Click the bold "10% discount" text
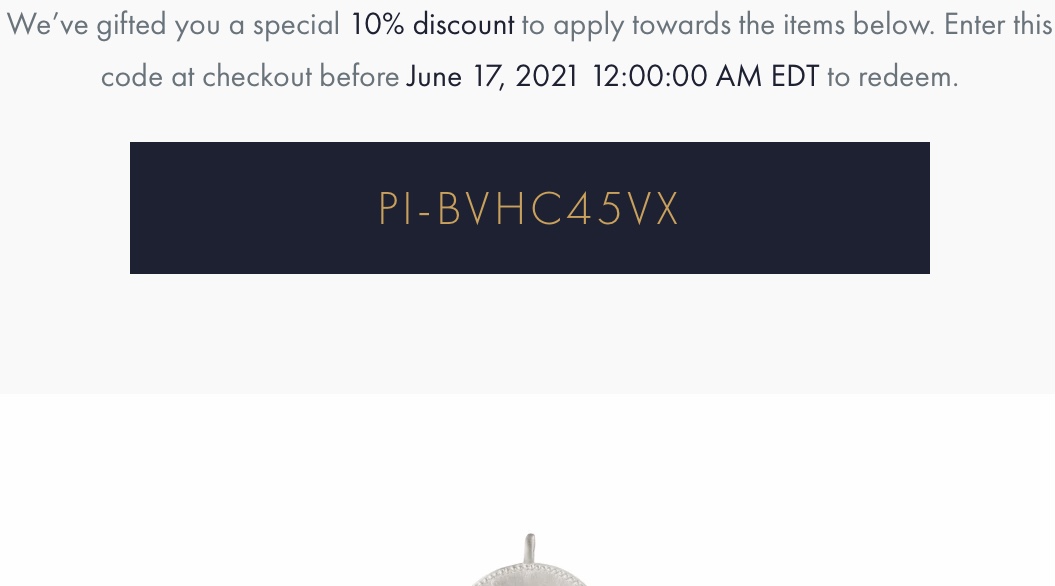Image resolution: width=1055 pixels, height=586 pixels. [432, 25]
